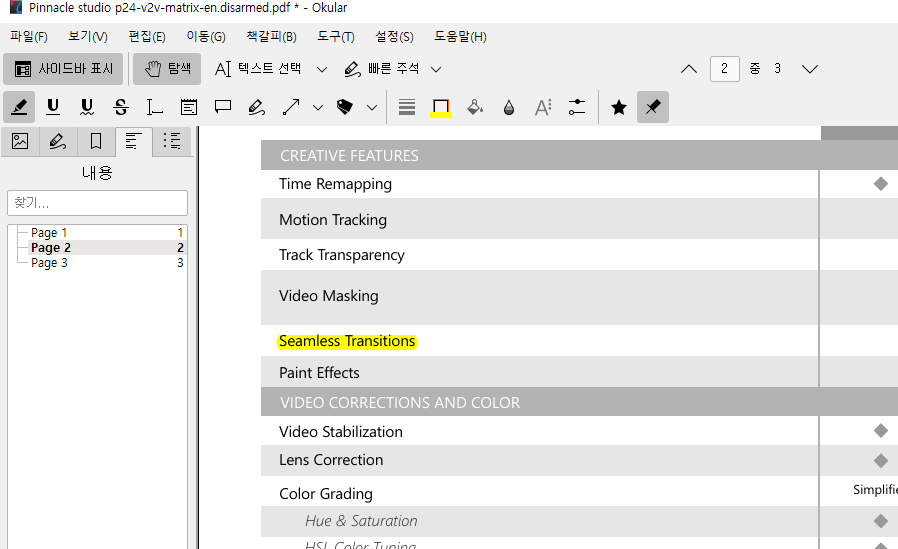898x549 pixels.
Task: Open the quick annotations dropdown arrow
Action: tap(436, 70)
